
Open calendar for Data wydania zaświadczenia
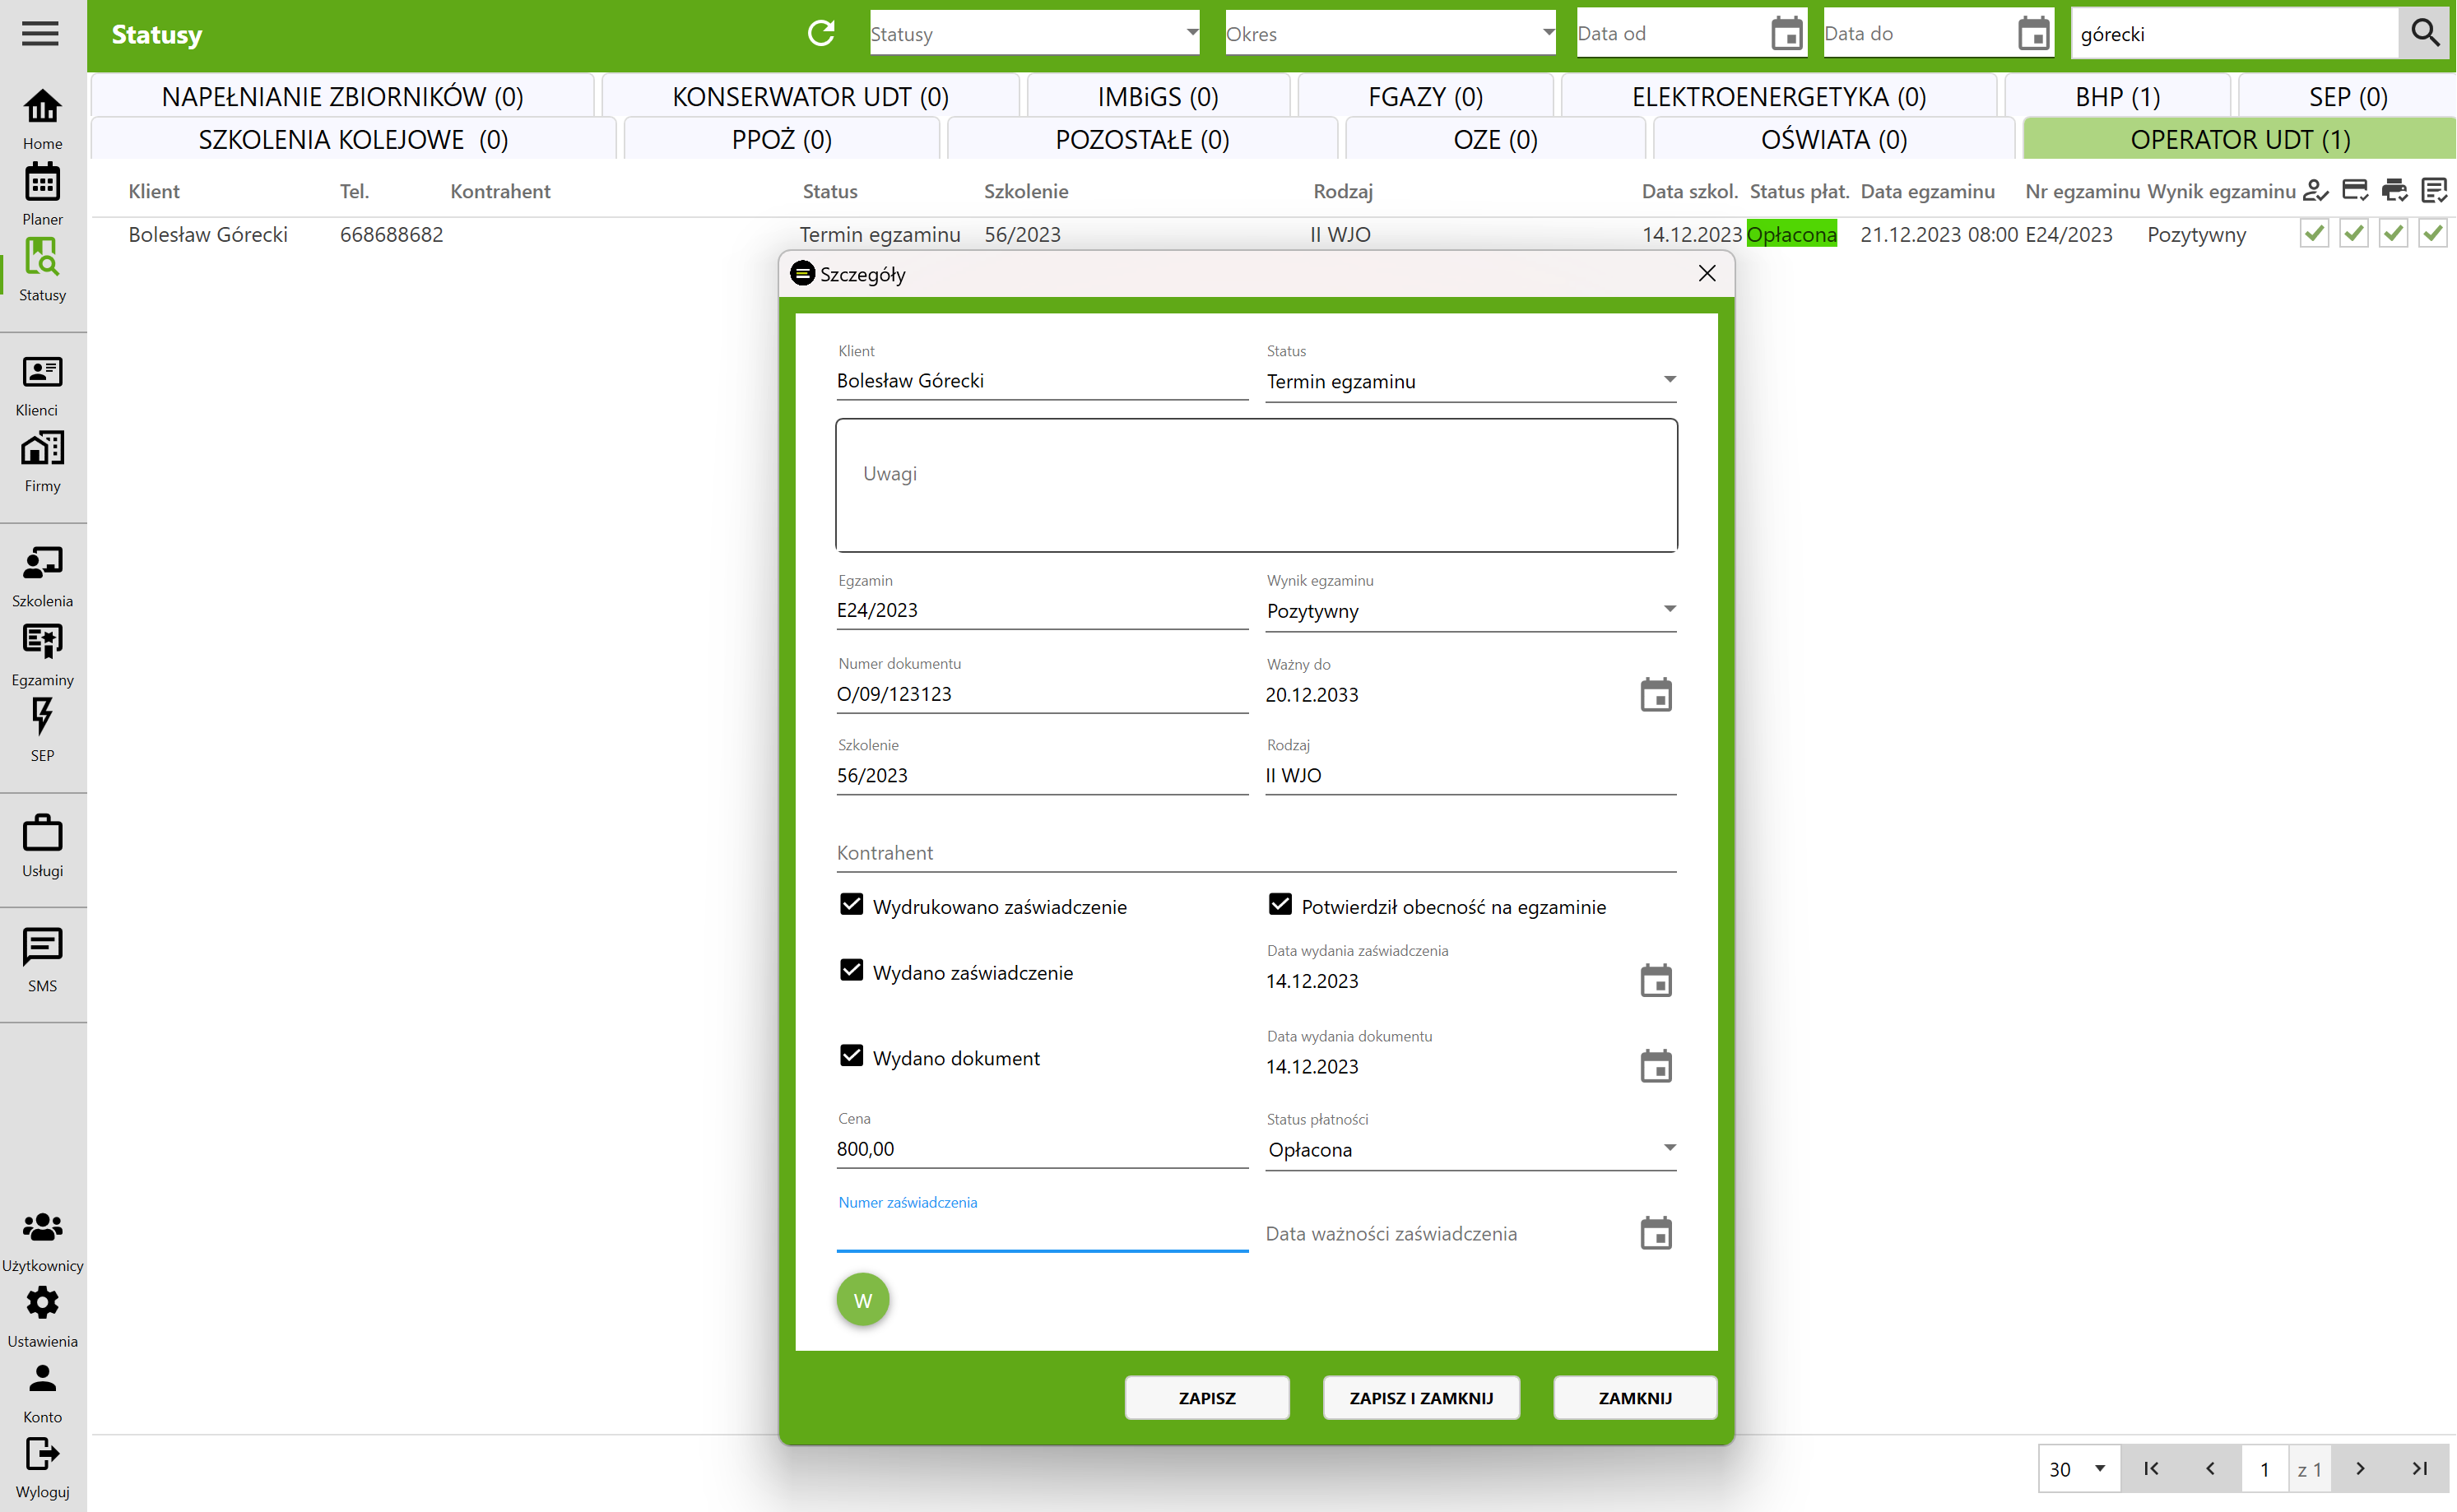[1656, 980]
